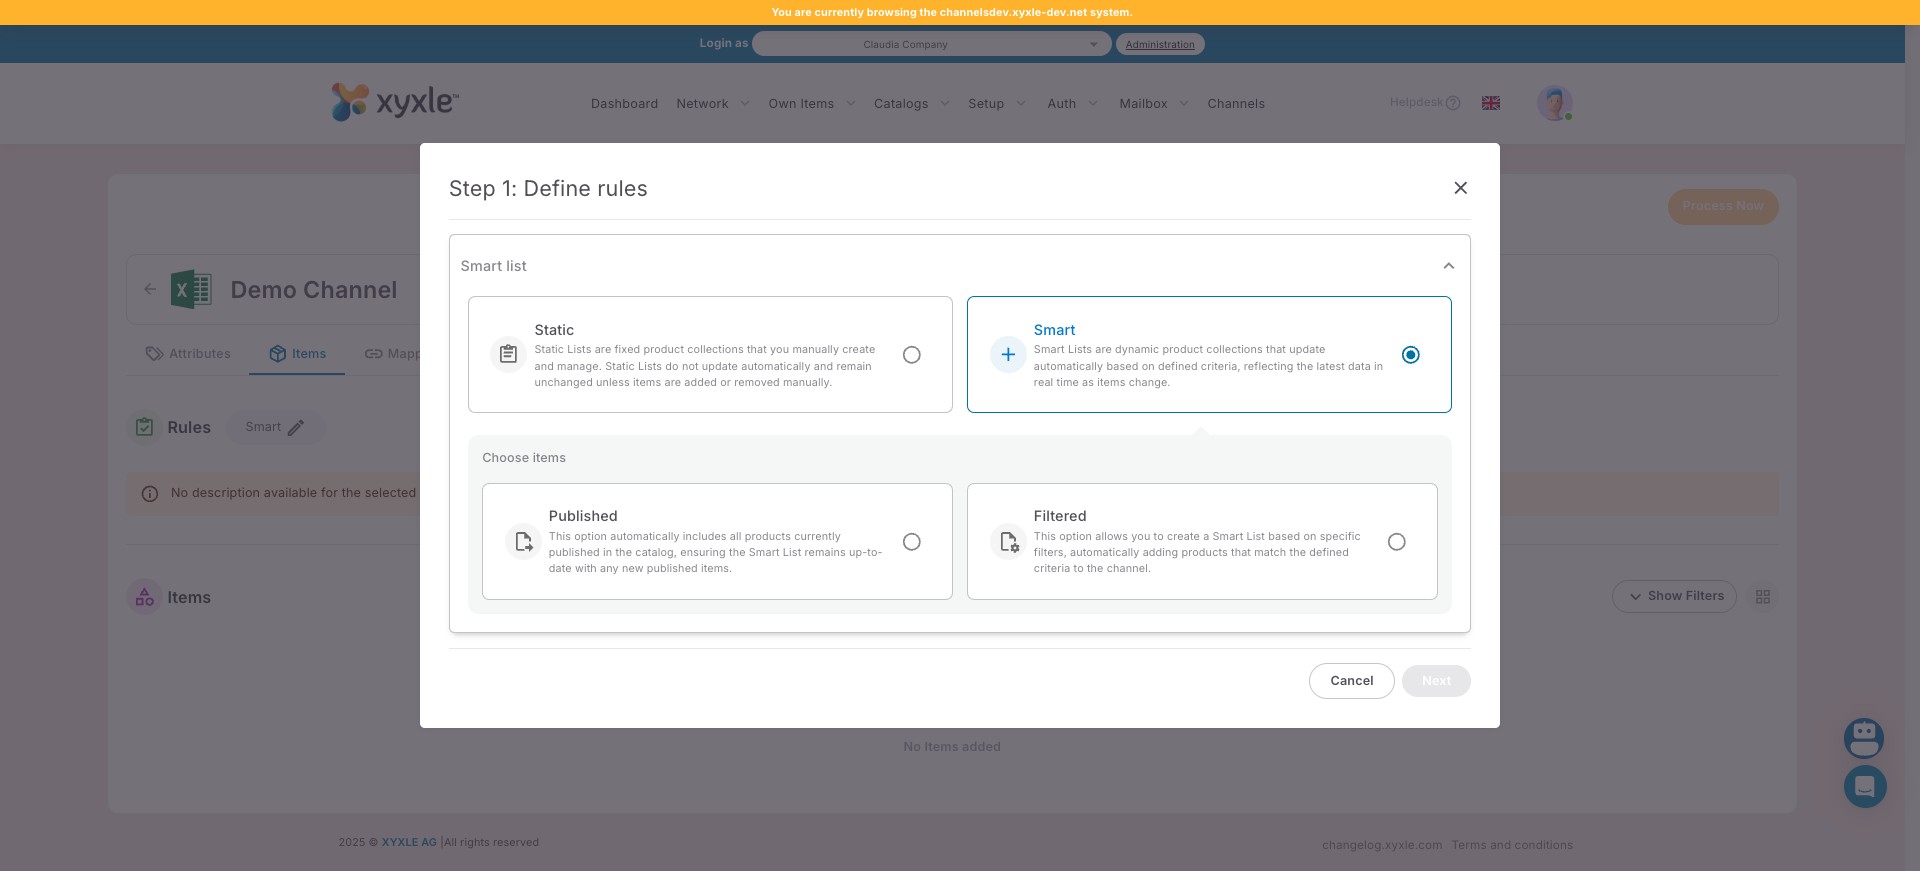The width and height of the screenshot is (1920, 871).
Task: Switch to the Attributes tab
Action: 188,354
